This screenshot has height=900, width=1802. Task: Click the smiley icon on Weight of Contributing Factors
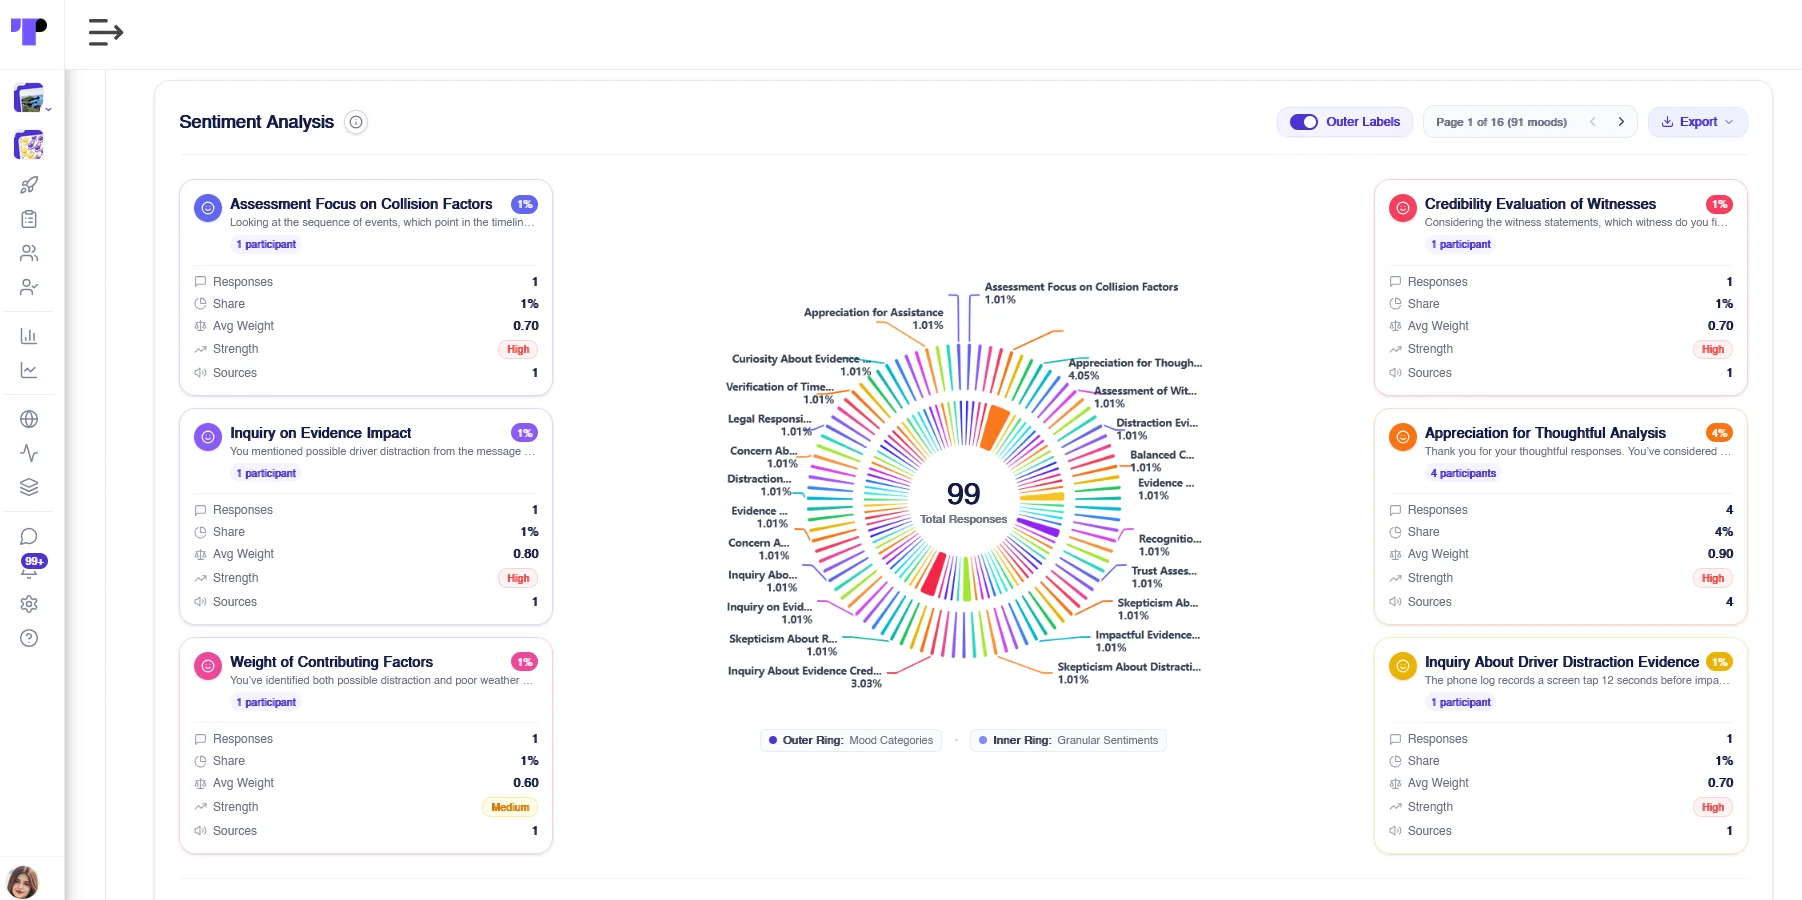(208, 666)
